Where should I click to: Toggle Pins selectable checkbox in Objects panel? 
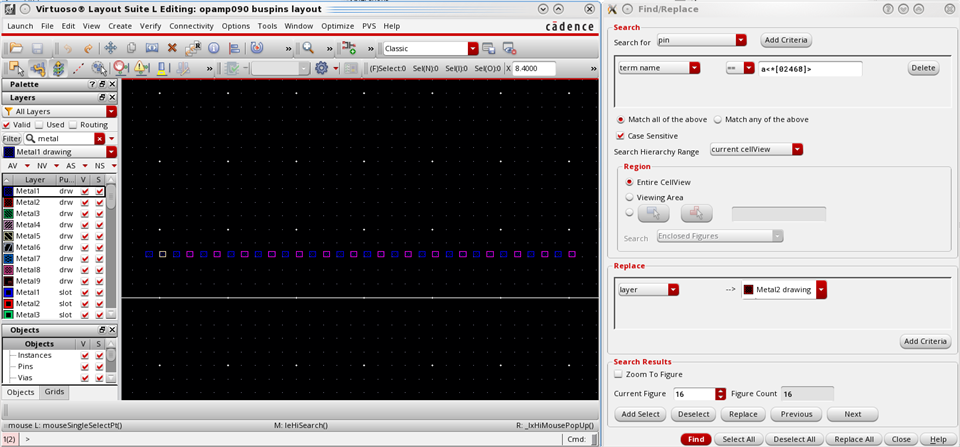coord(100,366)
